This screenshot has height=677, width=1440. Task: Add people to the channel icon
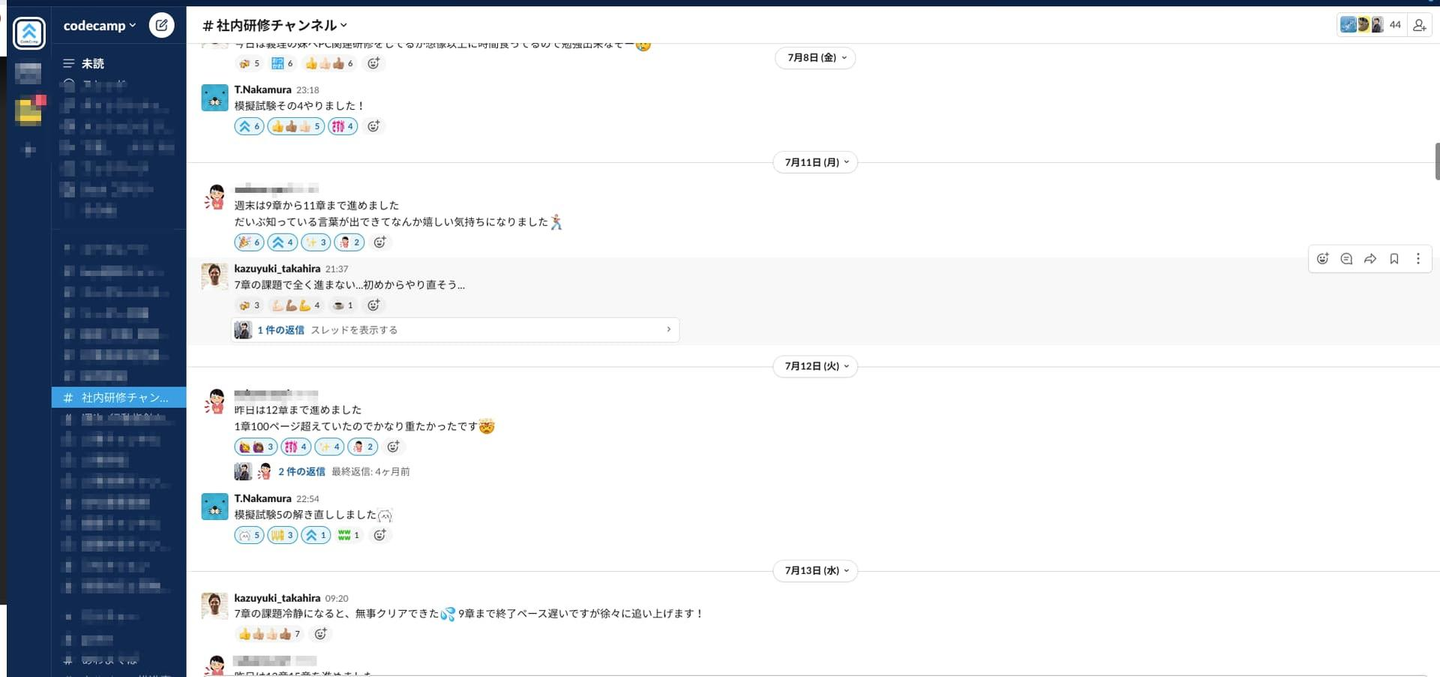click(x=1419, y=25)
